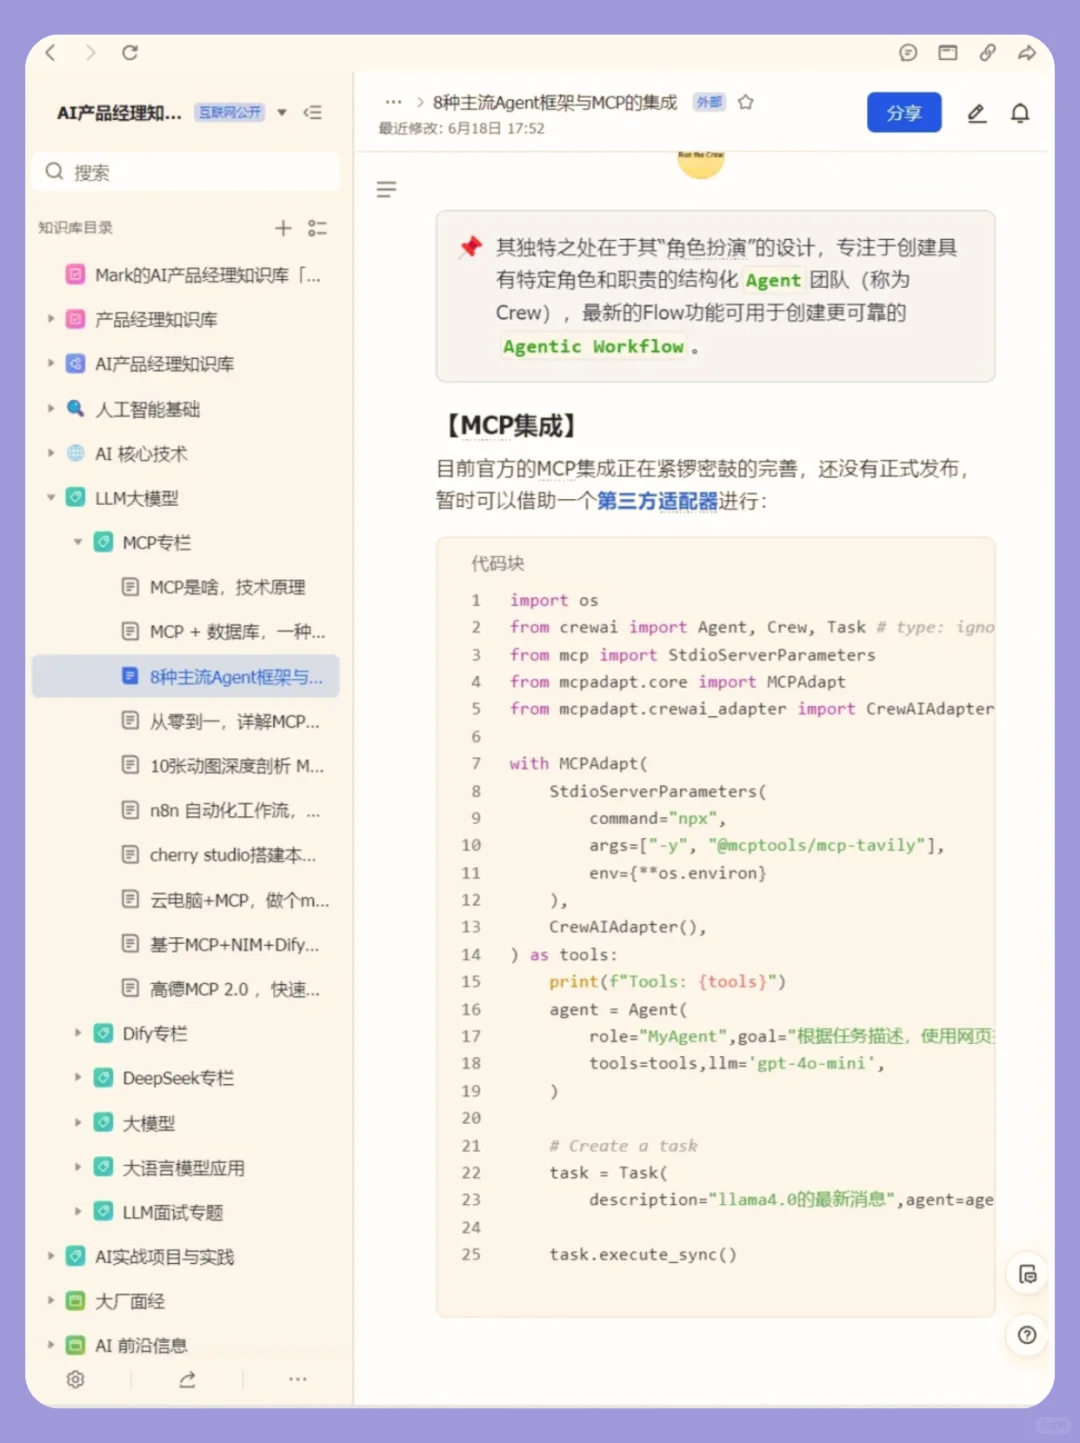This screenshot has width=1080, height=1443.
Task: Click the 代码块 label
Action: [x=498, y=563]
